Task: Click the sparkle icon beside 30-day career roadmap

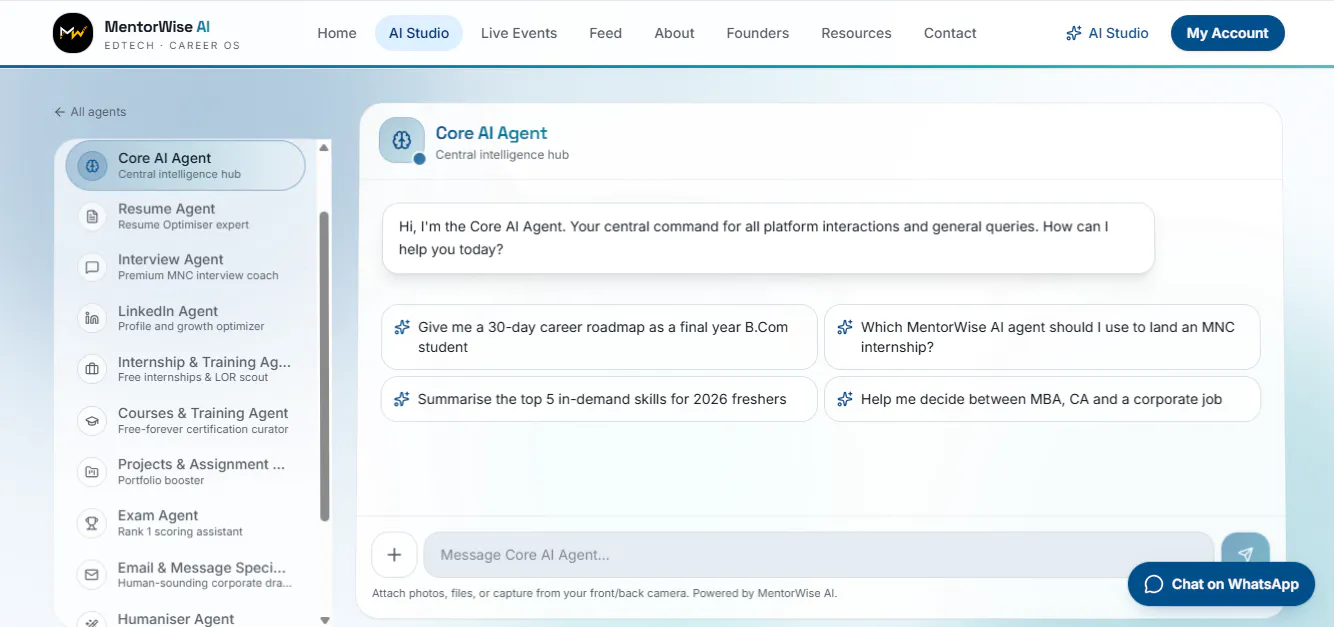Action: coord(402,328)
